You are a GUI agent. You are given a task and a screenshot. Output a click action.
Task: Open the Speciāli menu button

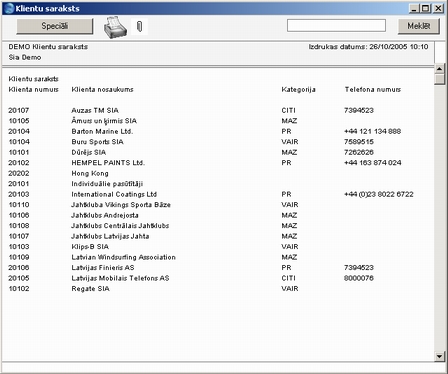55,26
